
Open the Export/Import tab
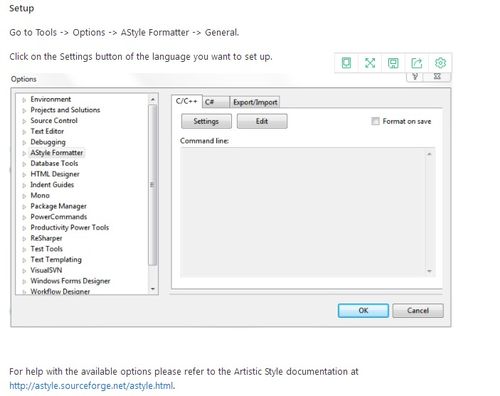coord(255,102)
